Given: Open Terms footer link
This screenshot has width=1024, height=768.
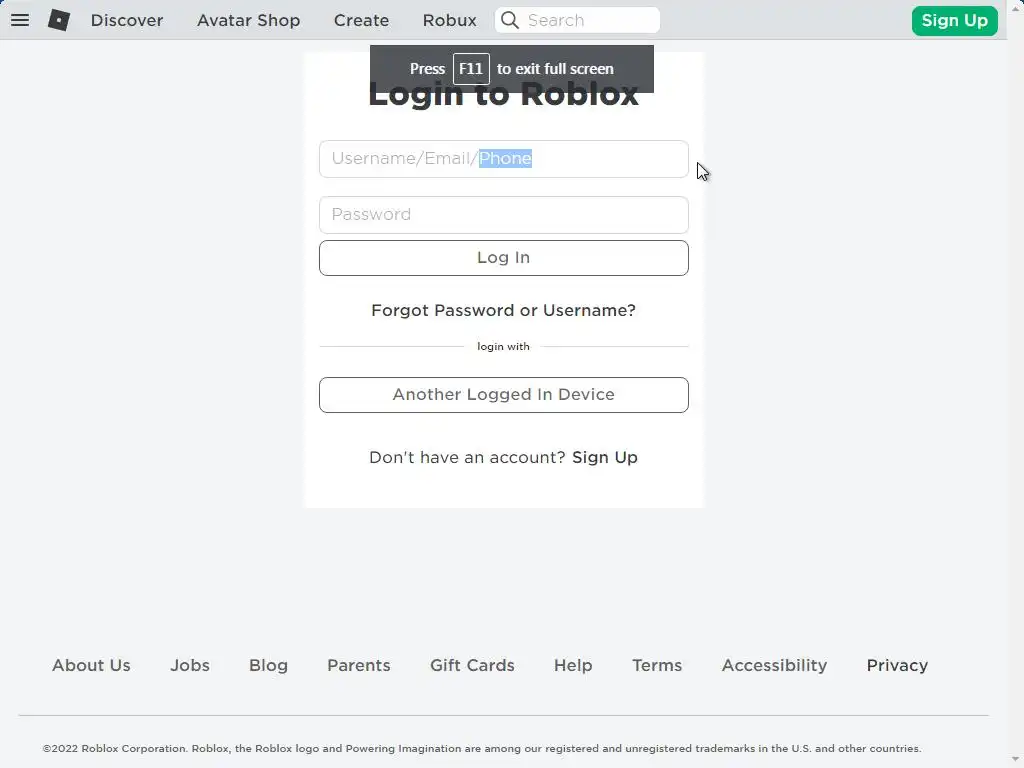Looking at the screenshot, I should pyautogui.click(x=657, y=665).
